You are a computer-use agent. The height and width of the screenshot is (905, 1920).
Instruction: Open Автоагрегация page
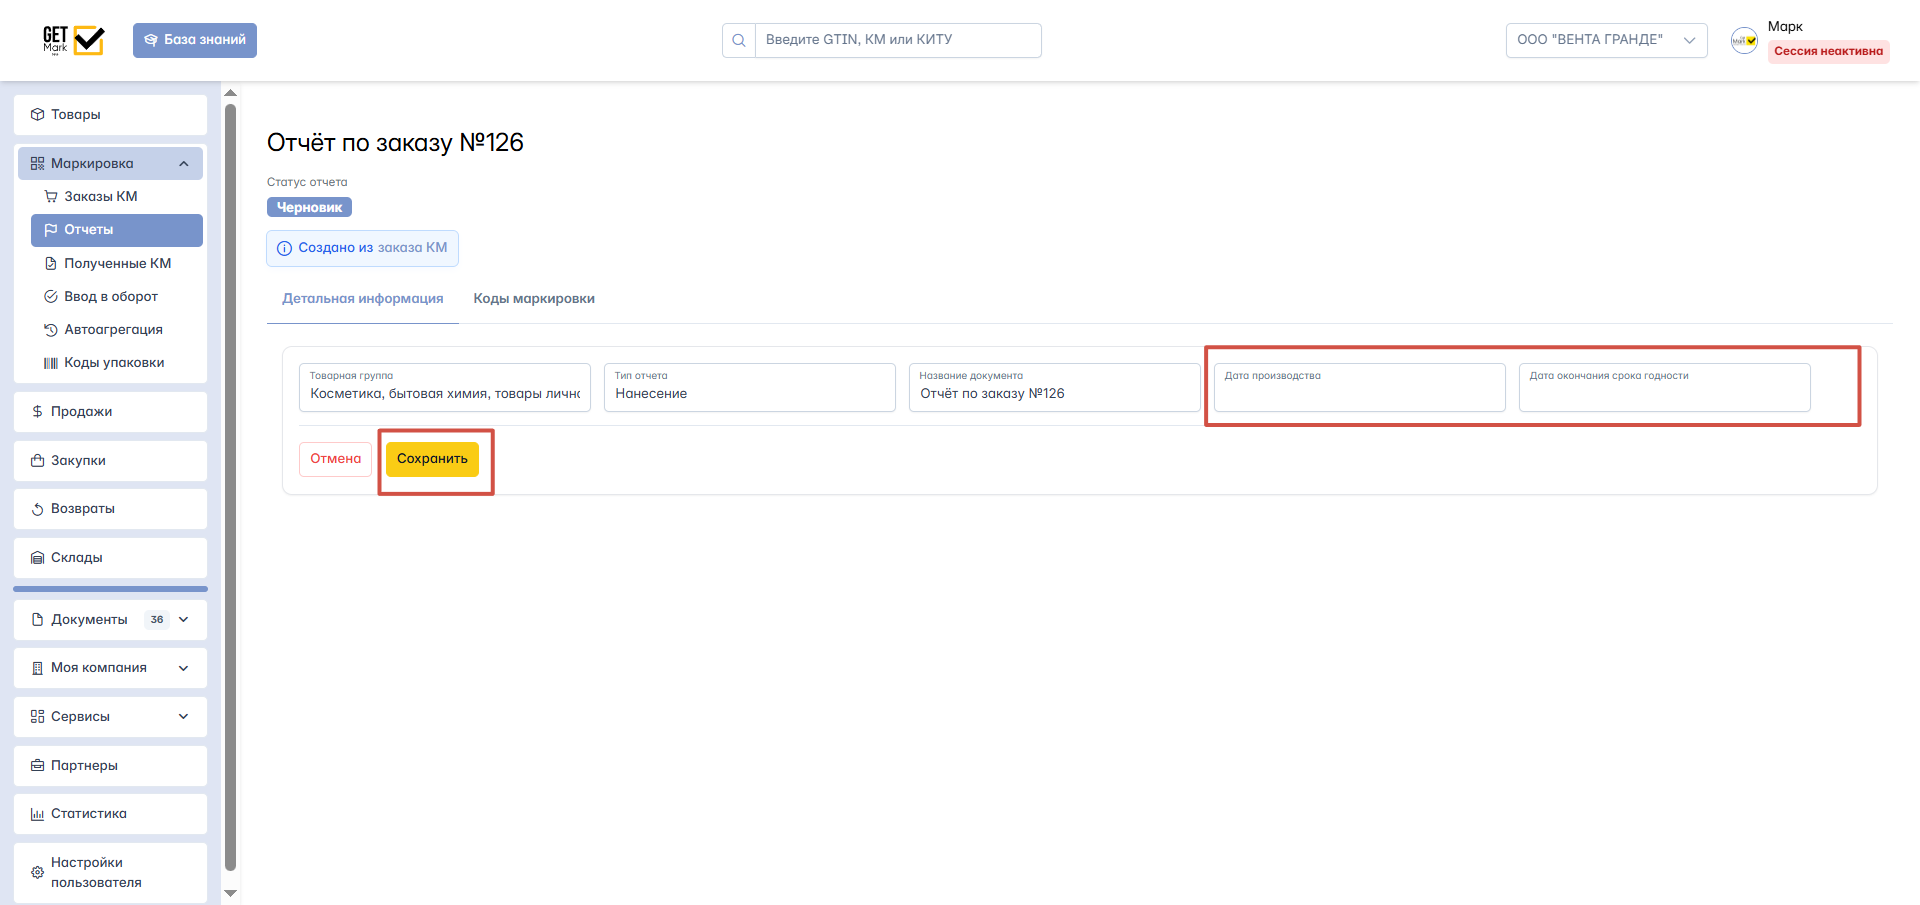click(x=117, y=330)
